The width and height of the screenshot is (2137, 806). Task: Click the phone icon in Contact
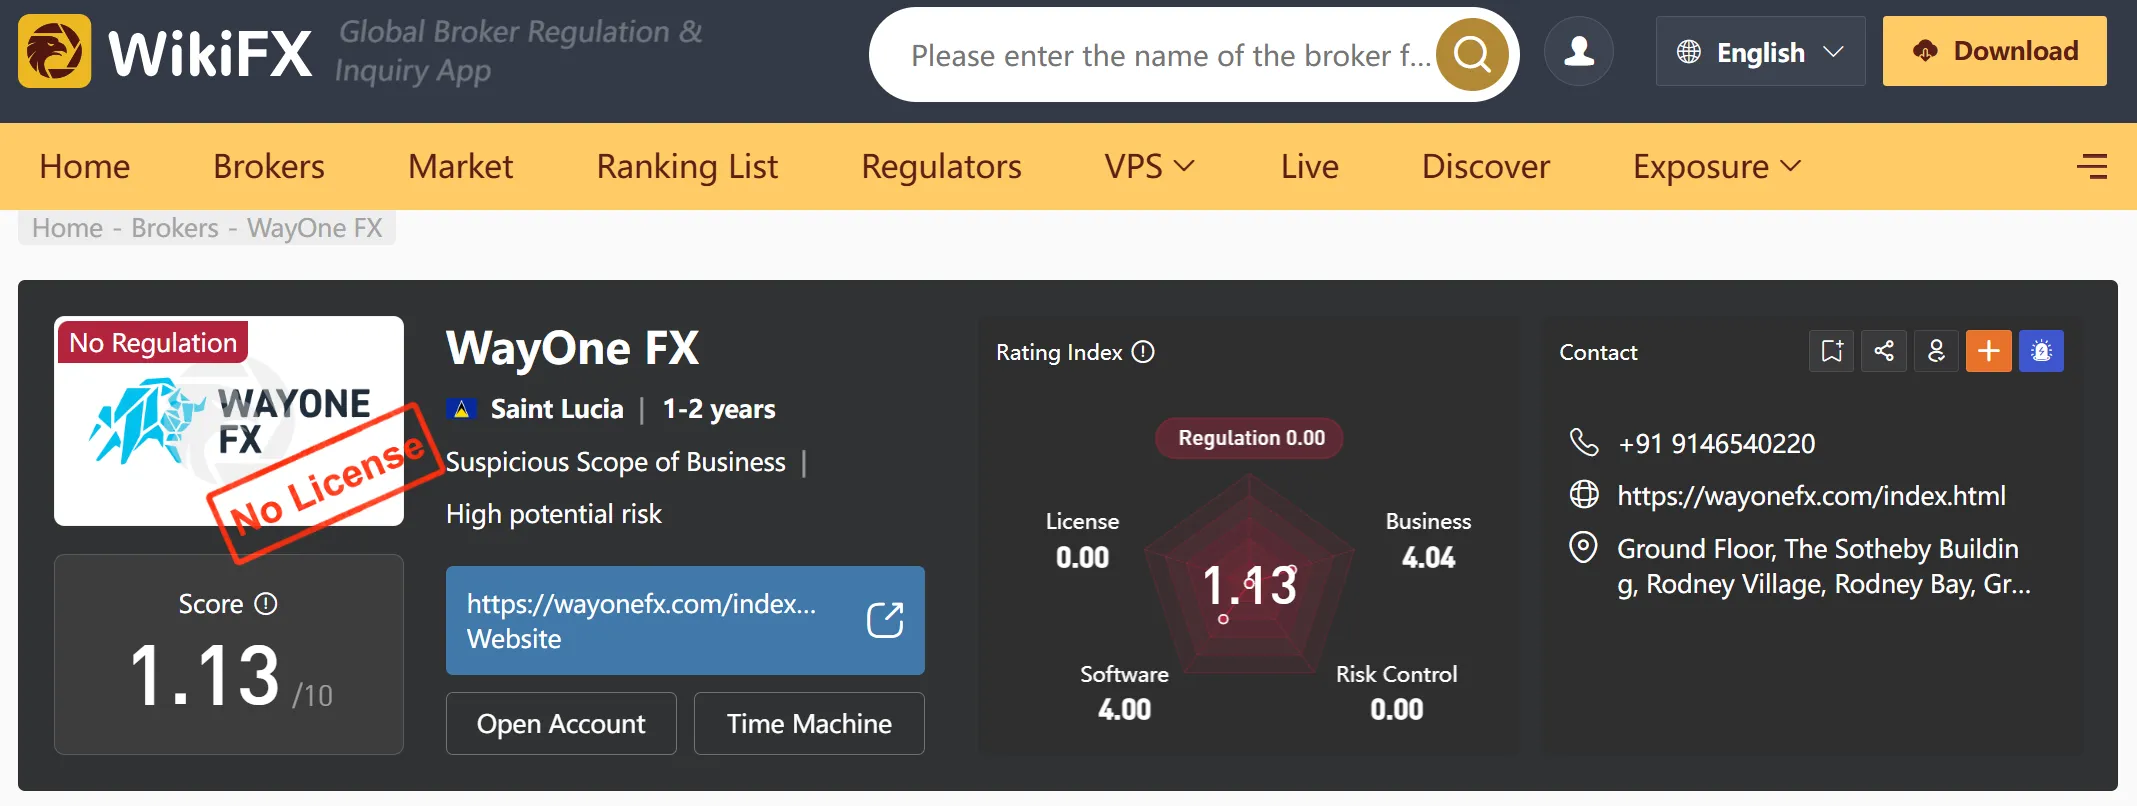click(x=1584, y=442)
